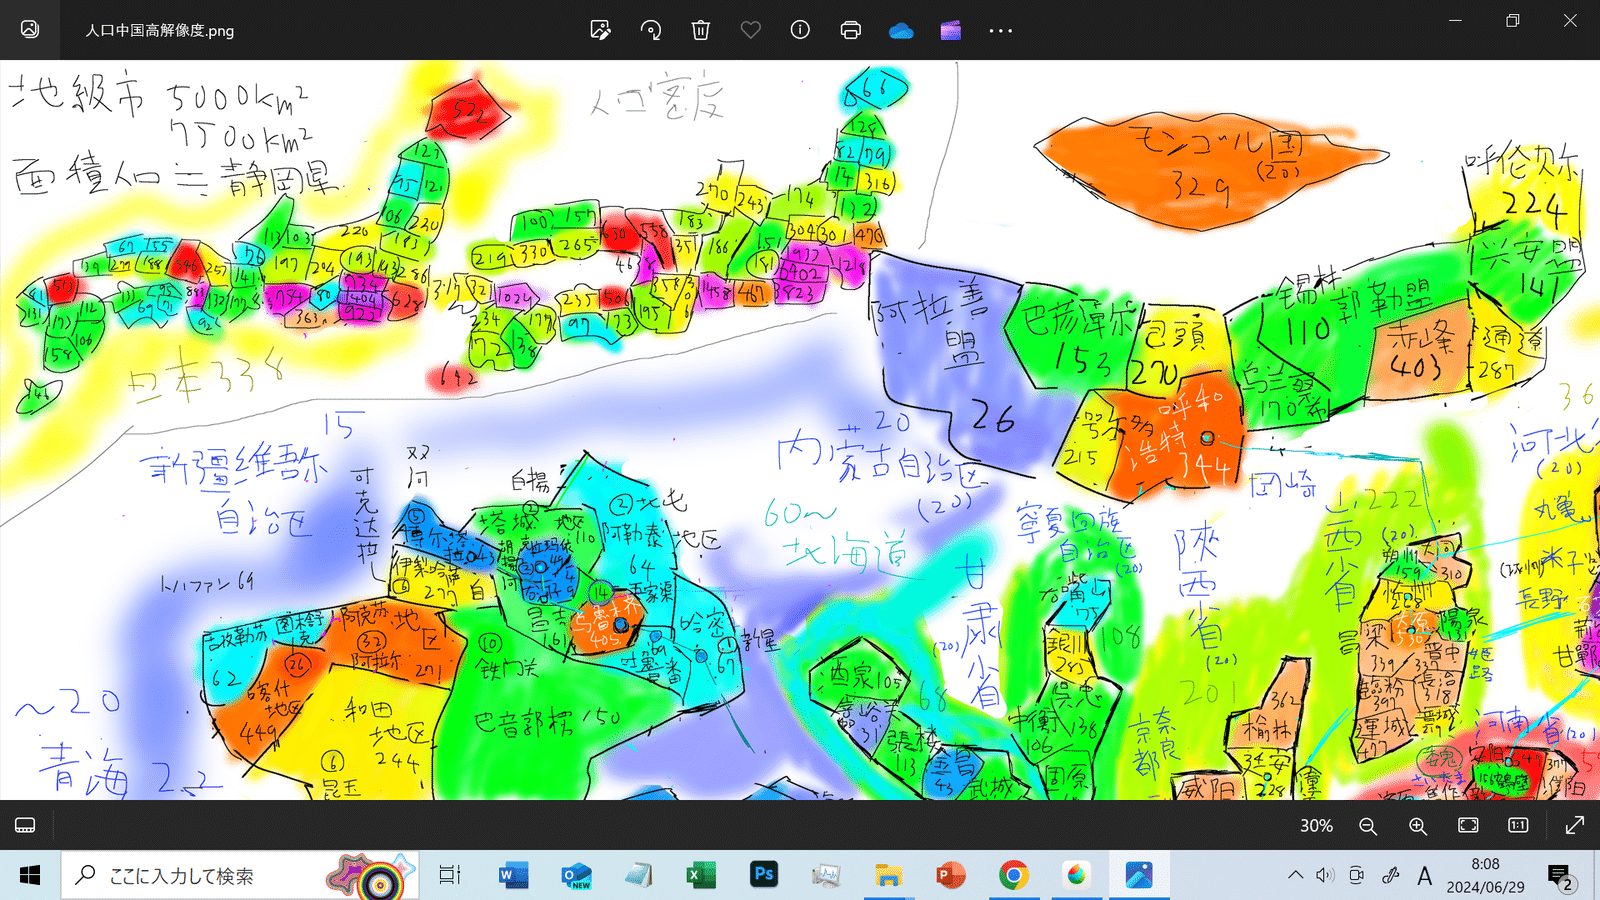
Task: Minimize the Photos window
Action: 1455,20
